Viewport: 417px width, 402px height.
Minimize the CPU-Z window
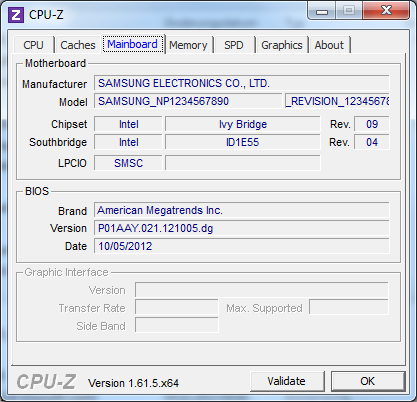tap(321, 11)
